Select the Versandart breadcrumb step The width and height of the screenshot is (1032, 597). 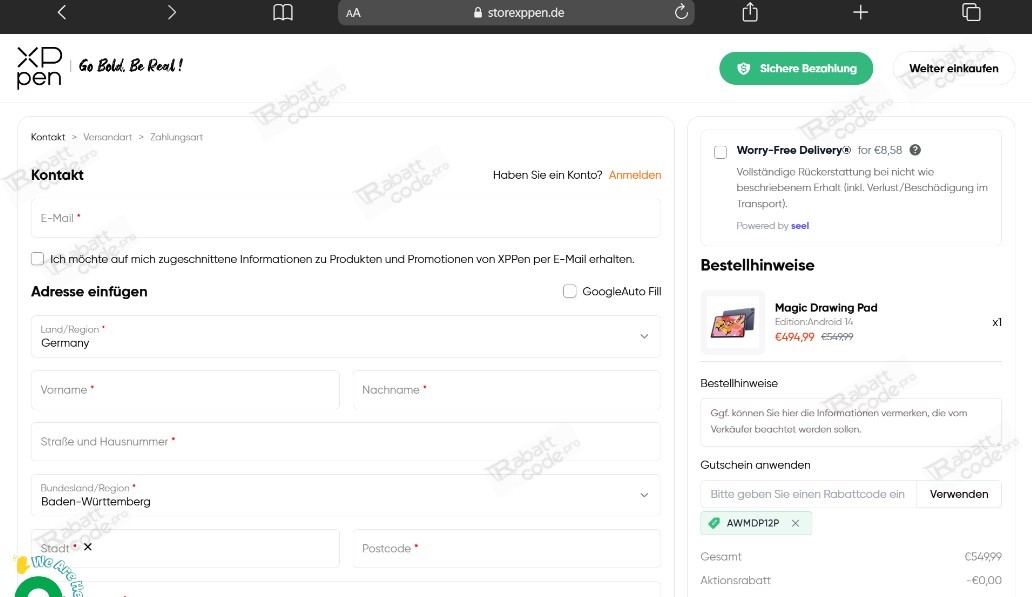[107, 137]
